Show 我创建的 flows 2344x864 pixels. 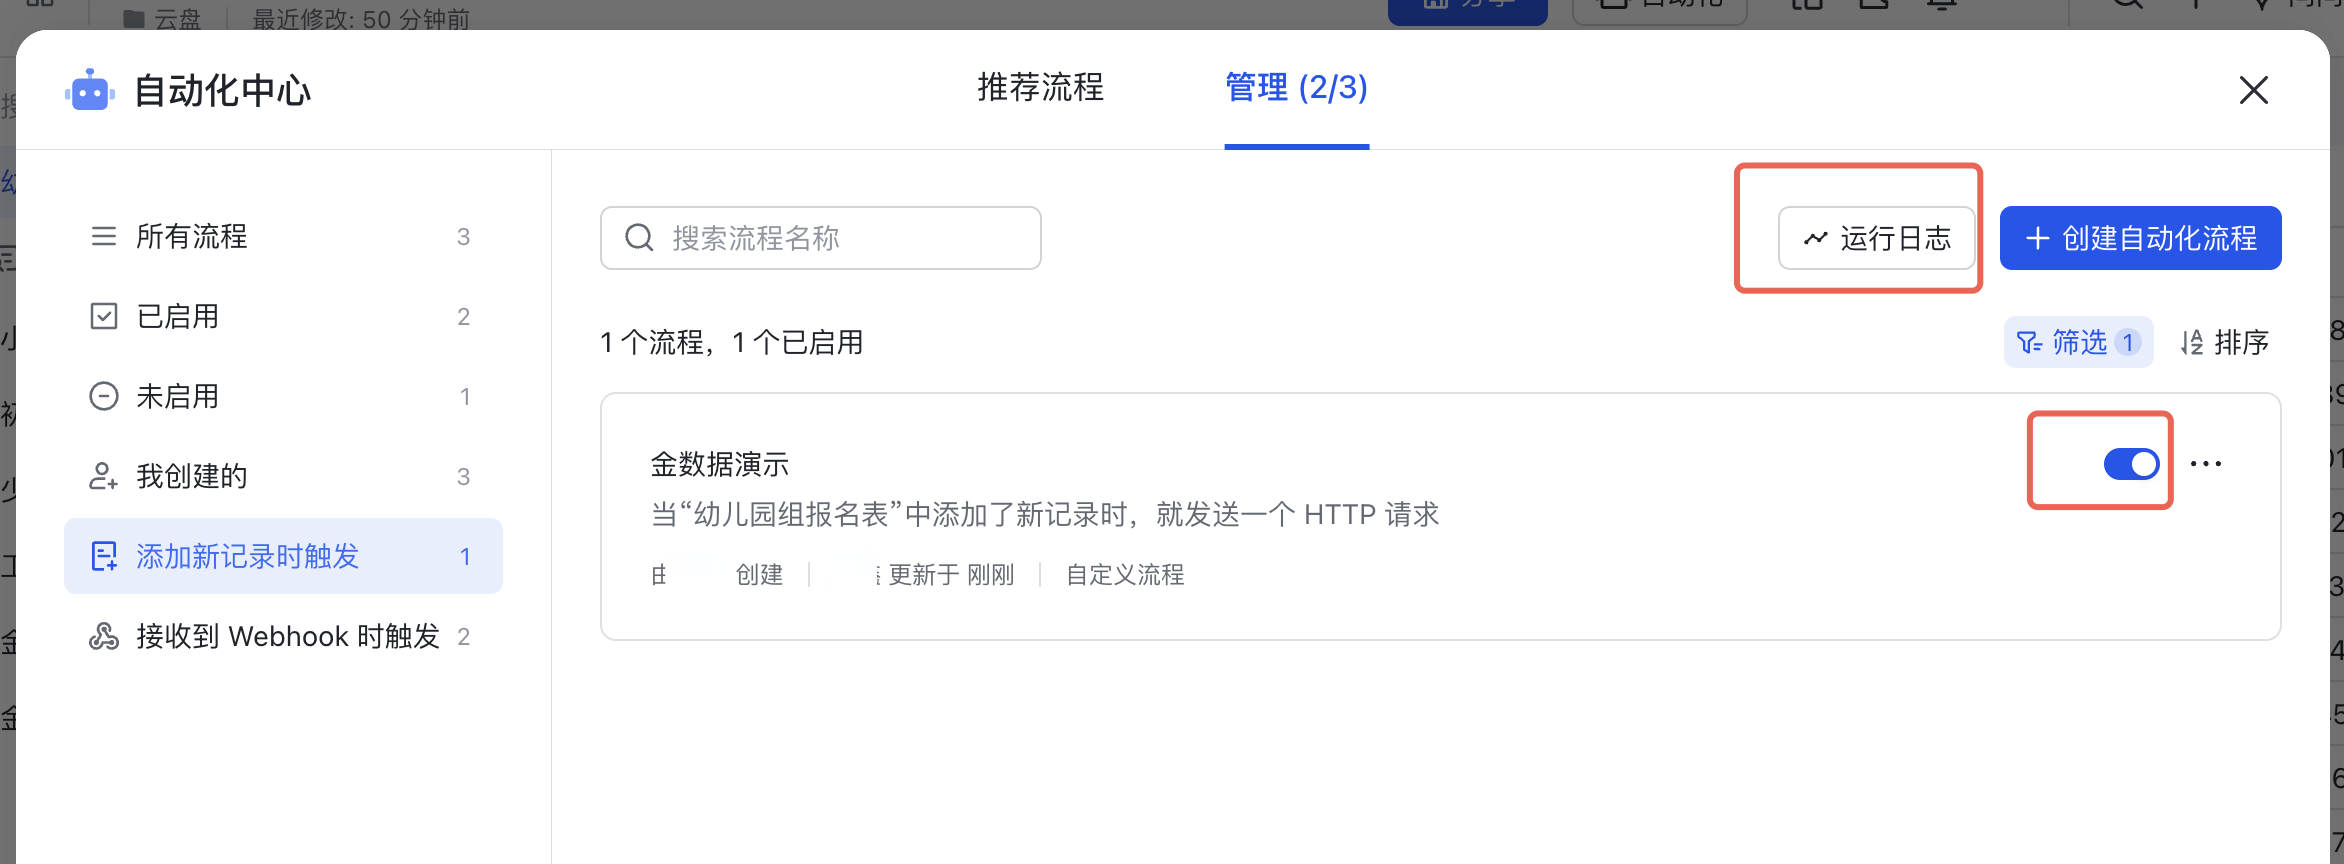click(x=283, y=477)
